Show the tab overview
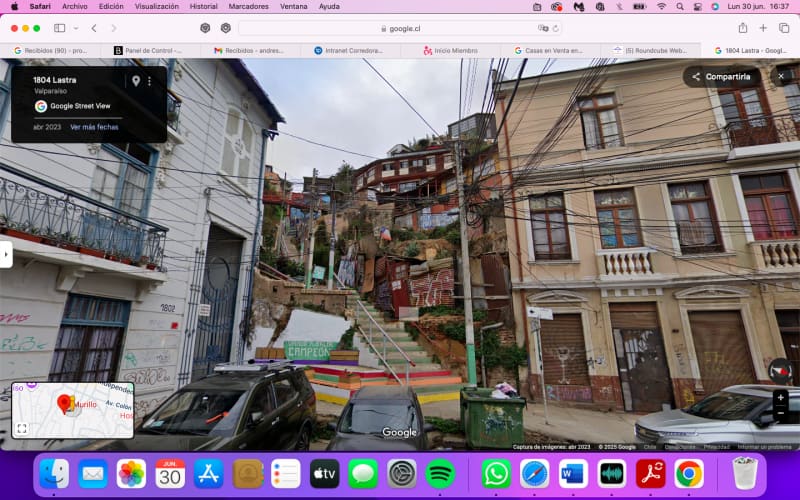The width and height of the screenshot is (800, 500). point(784,28)
